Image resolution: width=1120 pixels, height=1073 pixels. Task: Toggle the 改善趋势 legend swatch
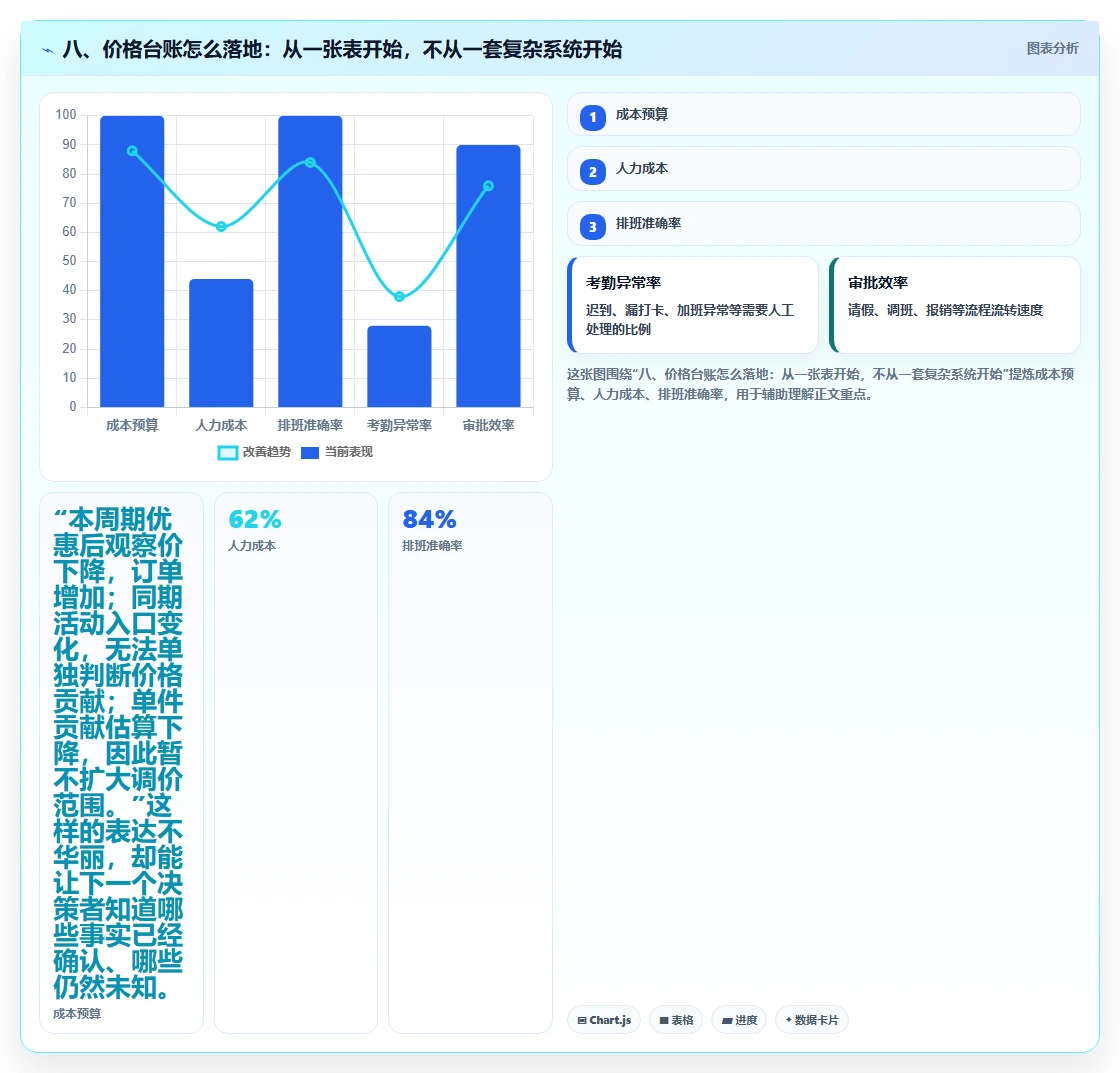pos(227,453)
